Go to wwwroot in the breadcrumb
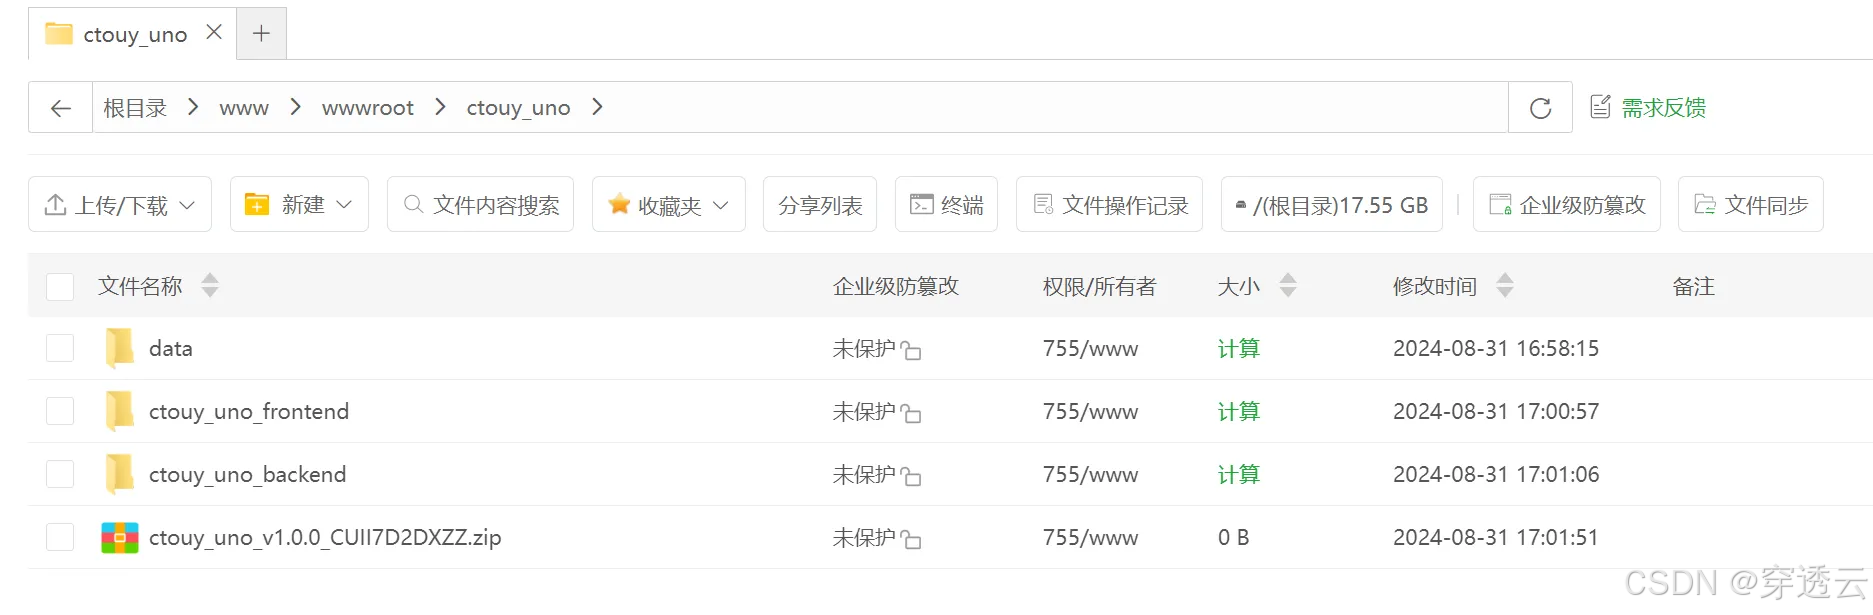The image size is (1873, 615). coord(368,108)
